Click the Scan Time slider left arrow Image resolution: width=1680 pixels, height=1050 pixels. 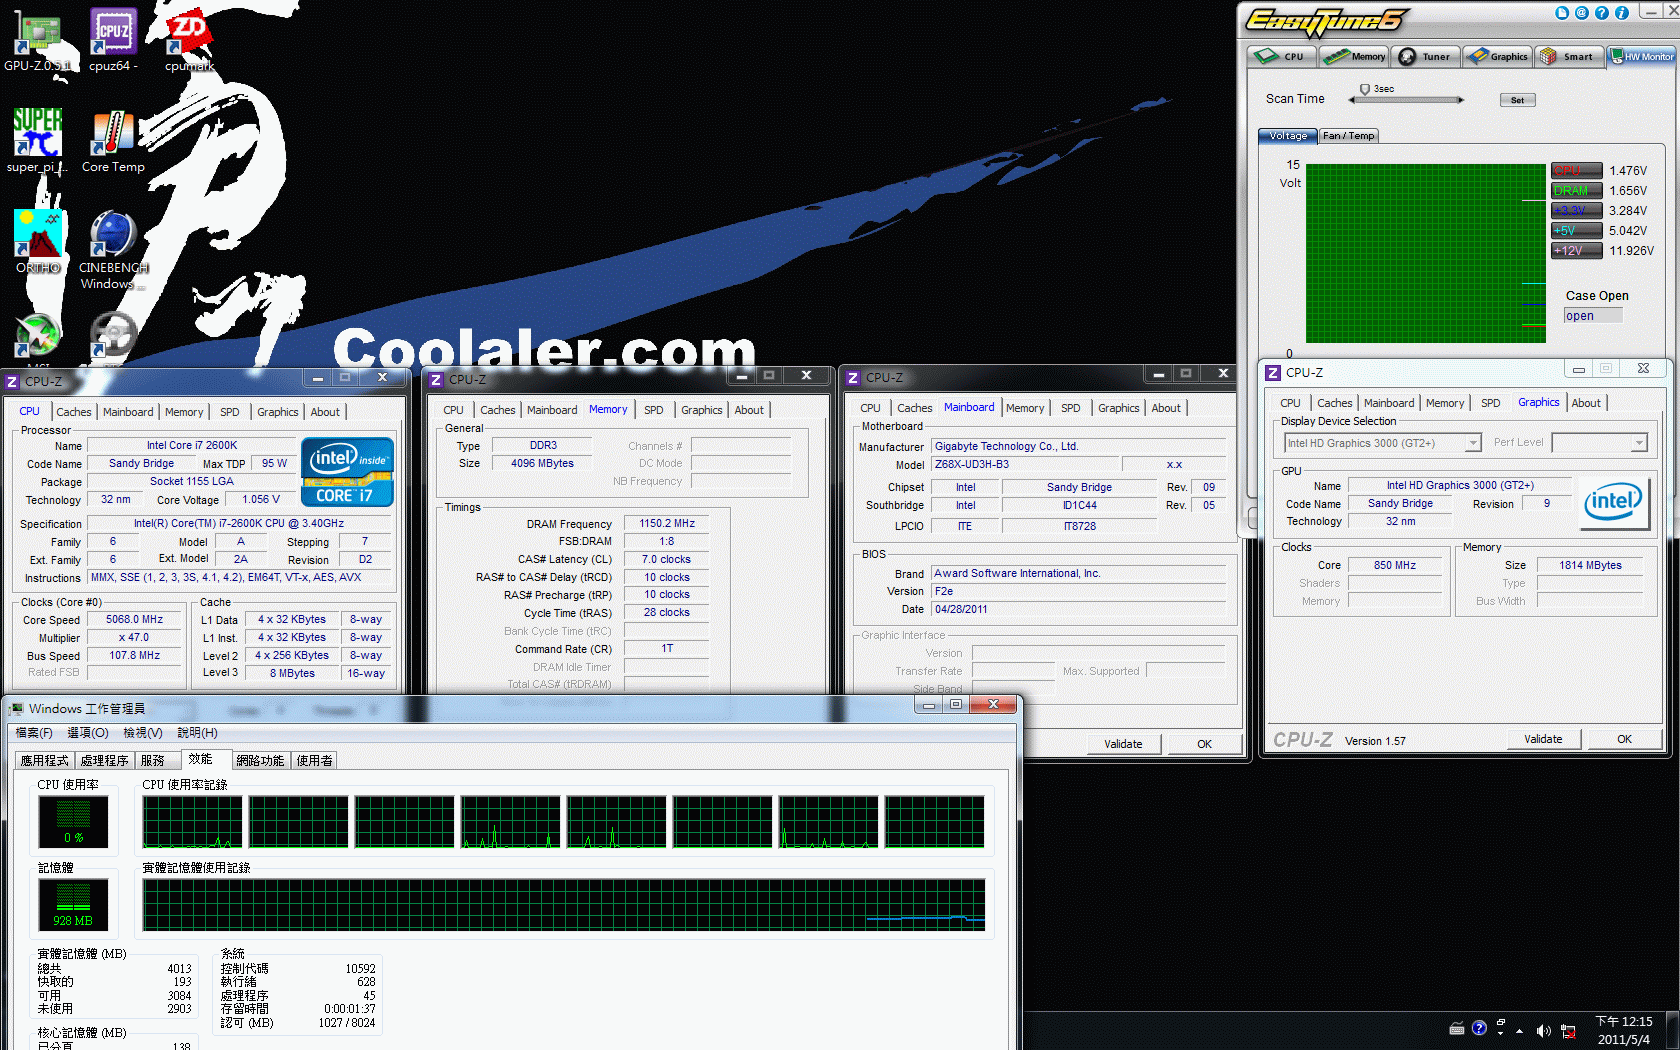(1353, 100)
